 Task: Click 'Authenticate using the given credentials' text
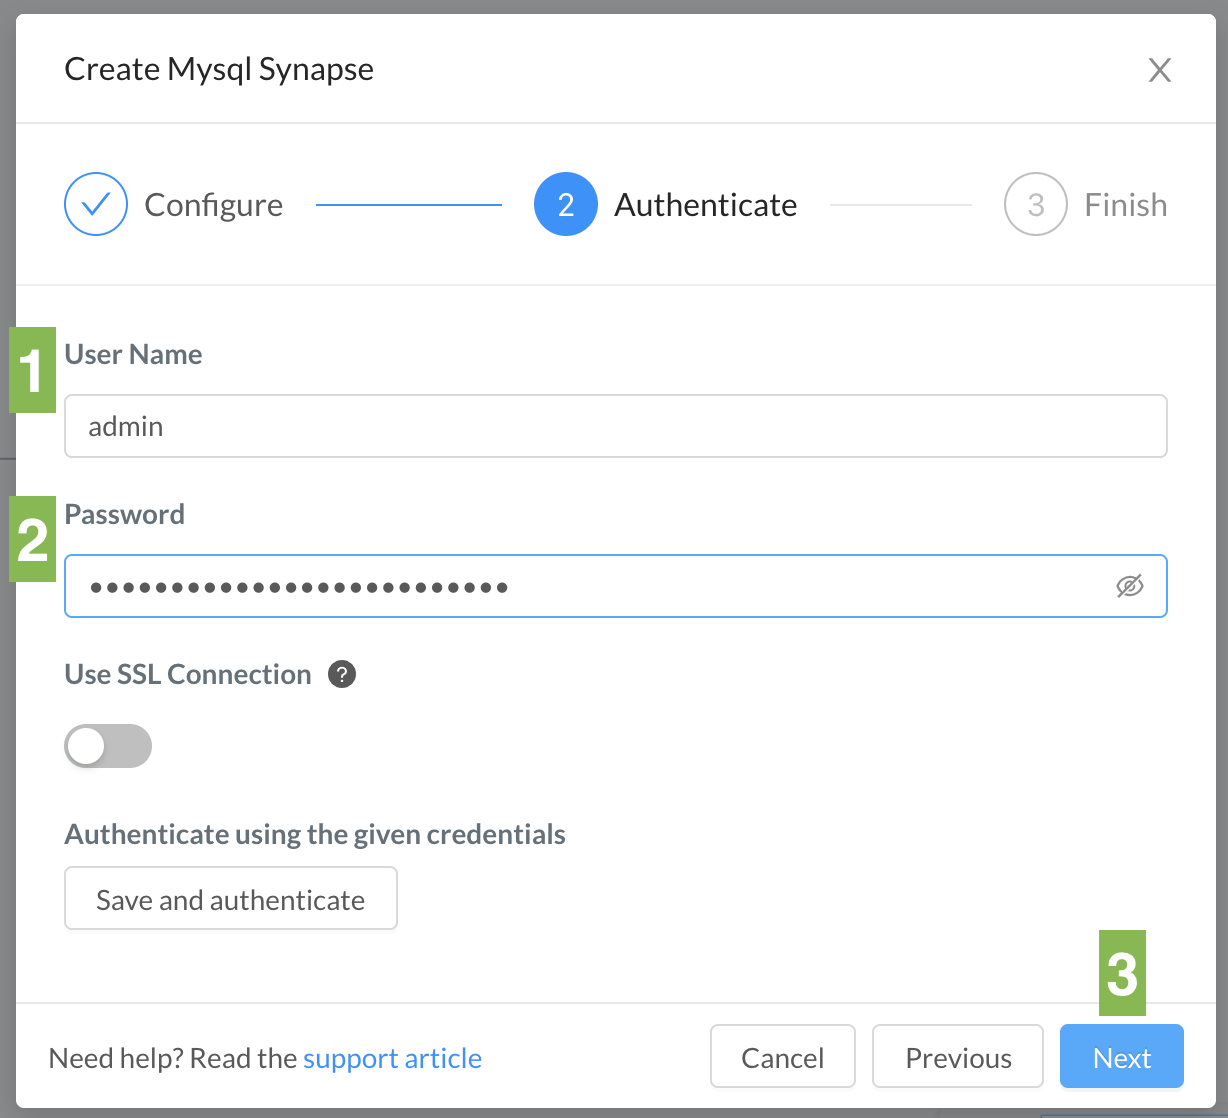315,834
